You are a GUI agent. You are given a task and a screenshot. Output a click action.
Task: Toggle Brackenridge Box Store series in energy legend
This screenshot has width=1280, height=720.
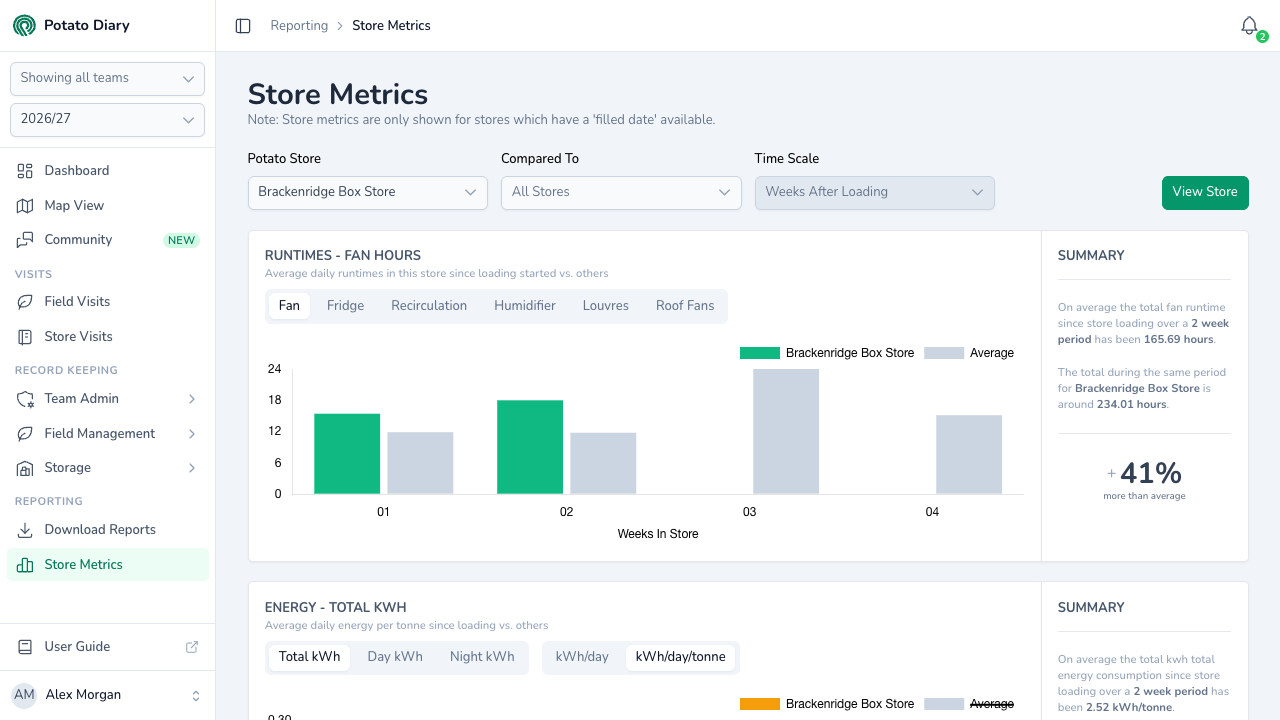pyautogui.click(x=827, y=704)
